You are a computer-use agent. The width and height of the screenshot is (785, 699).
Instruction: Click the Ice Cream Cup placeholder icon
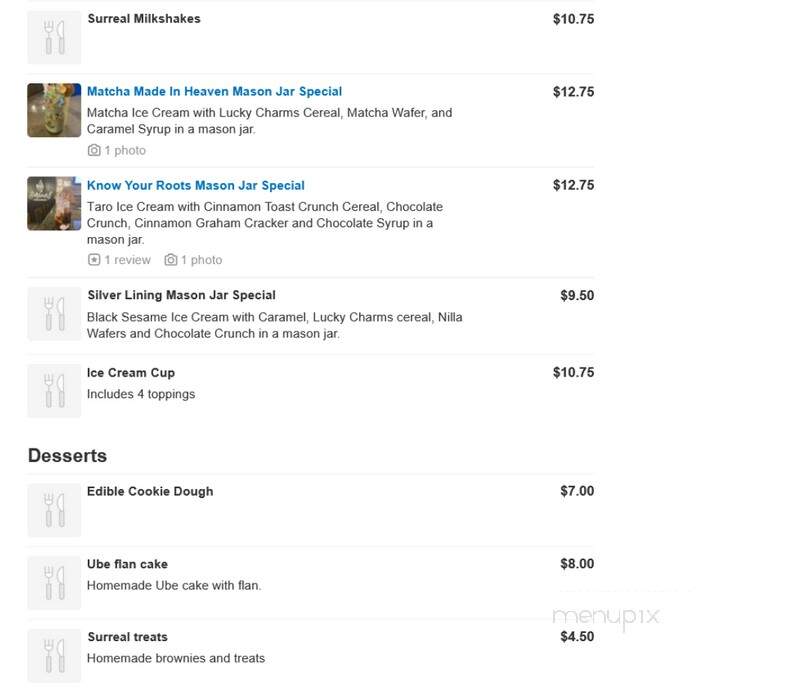tap(54, 391)
